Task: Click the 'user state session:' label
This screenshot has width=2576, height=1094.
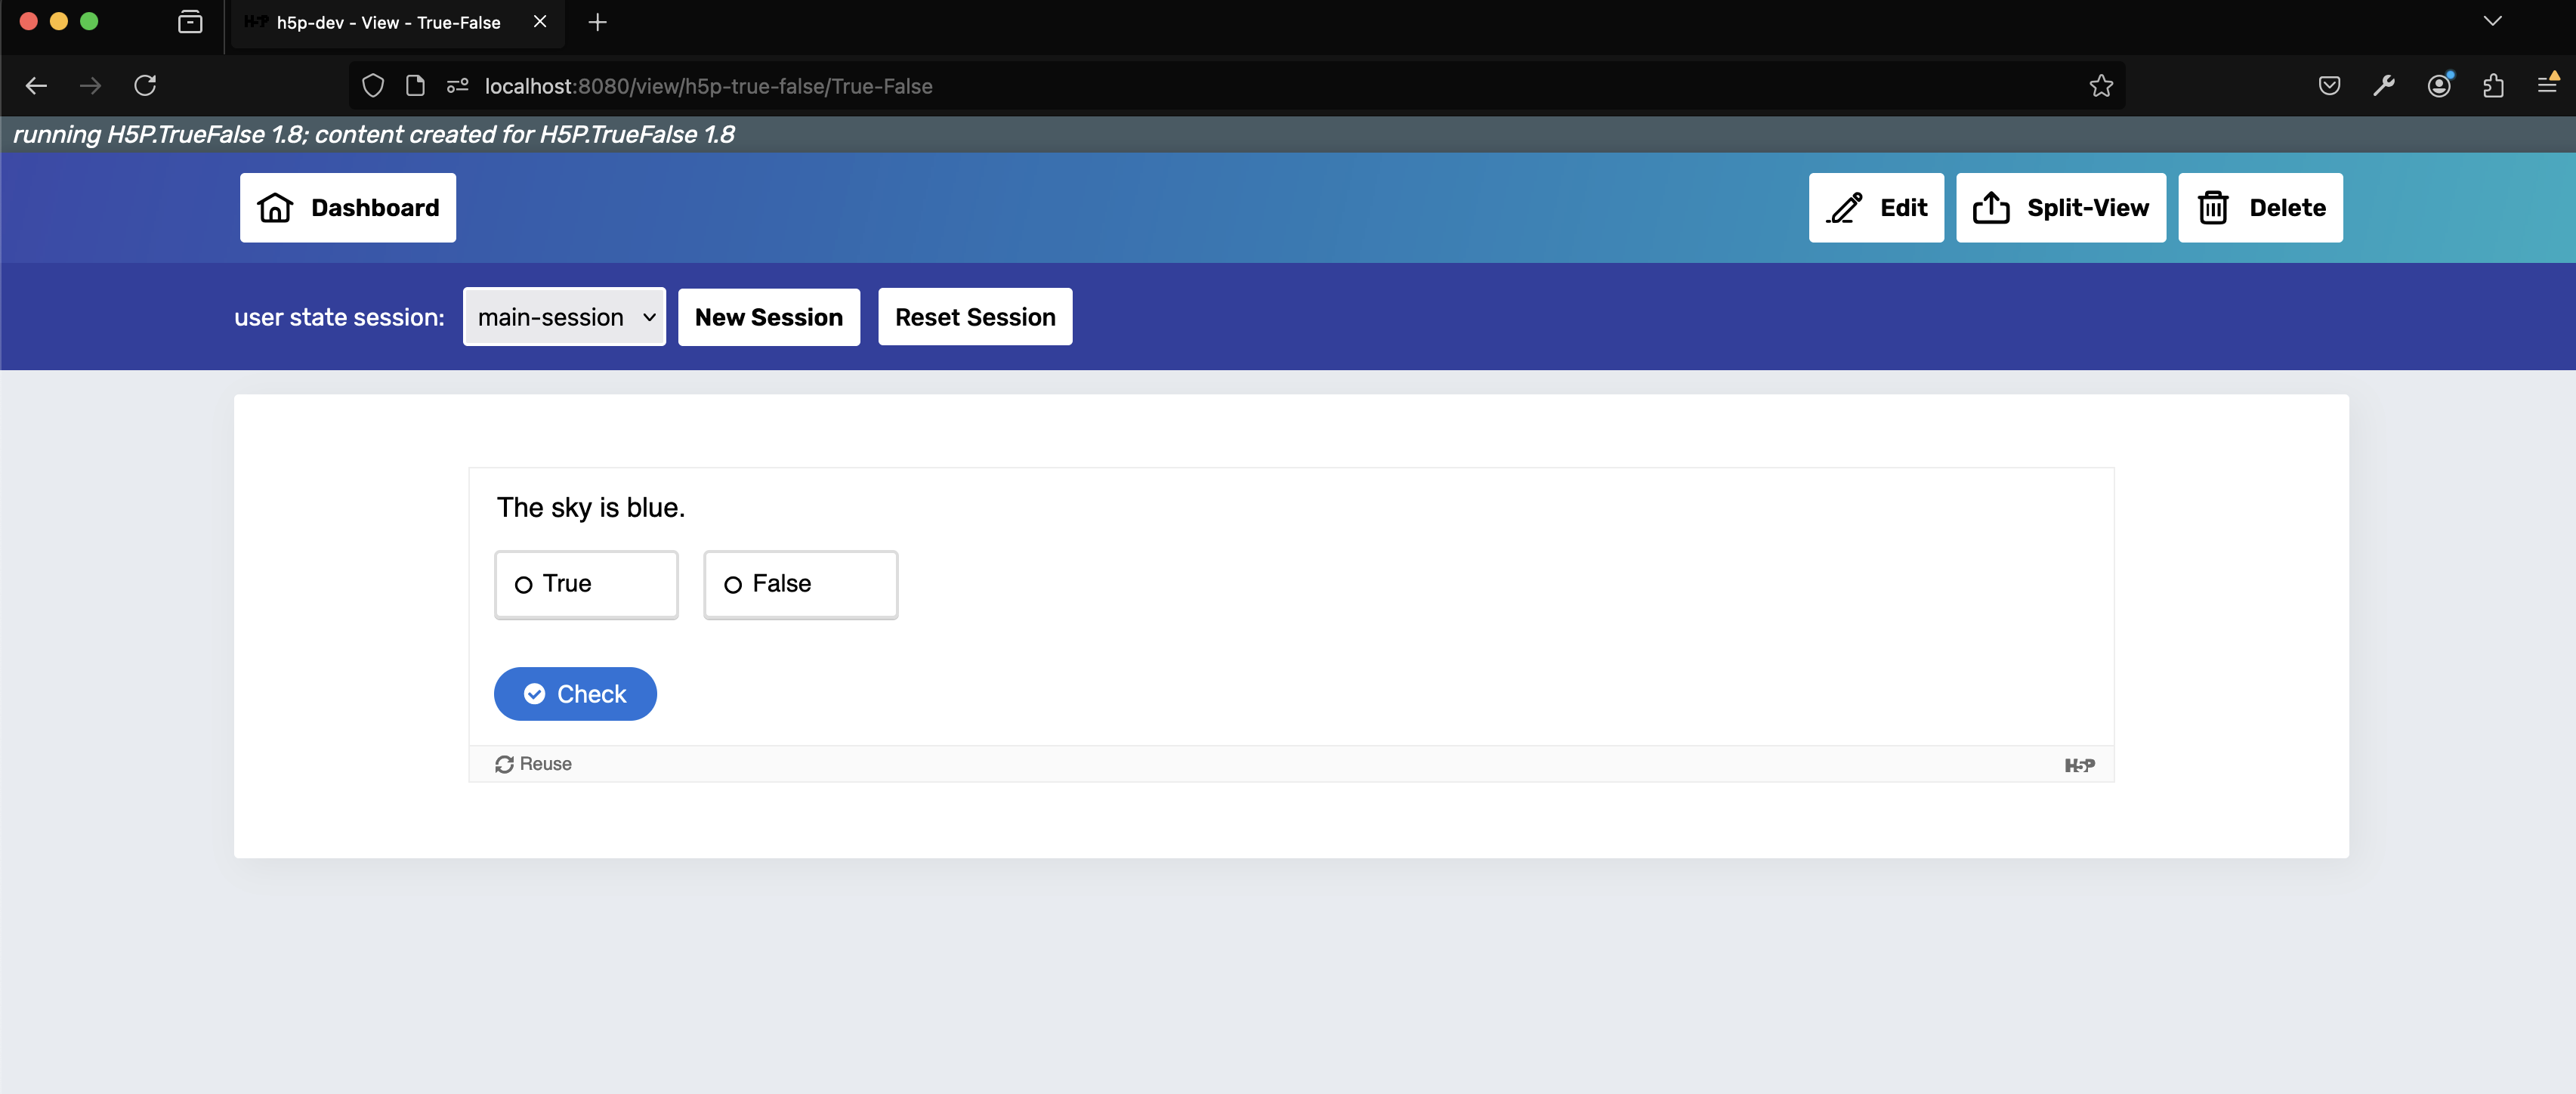Action: [339, 317]
